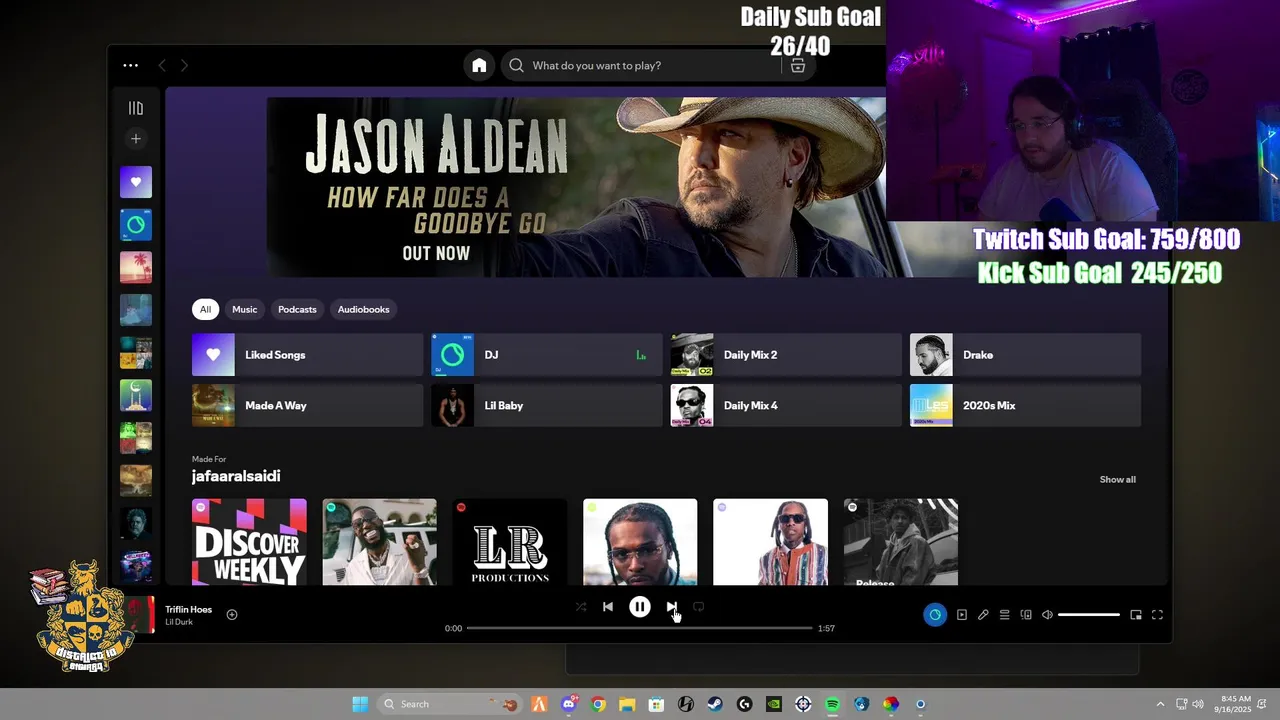The image size is (1280, 720).
Task: Open the Browse icon in search bar
Action: click(798, 65)
